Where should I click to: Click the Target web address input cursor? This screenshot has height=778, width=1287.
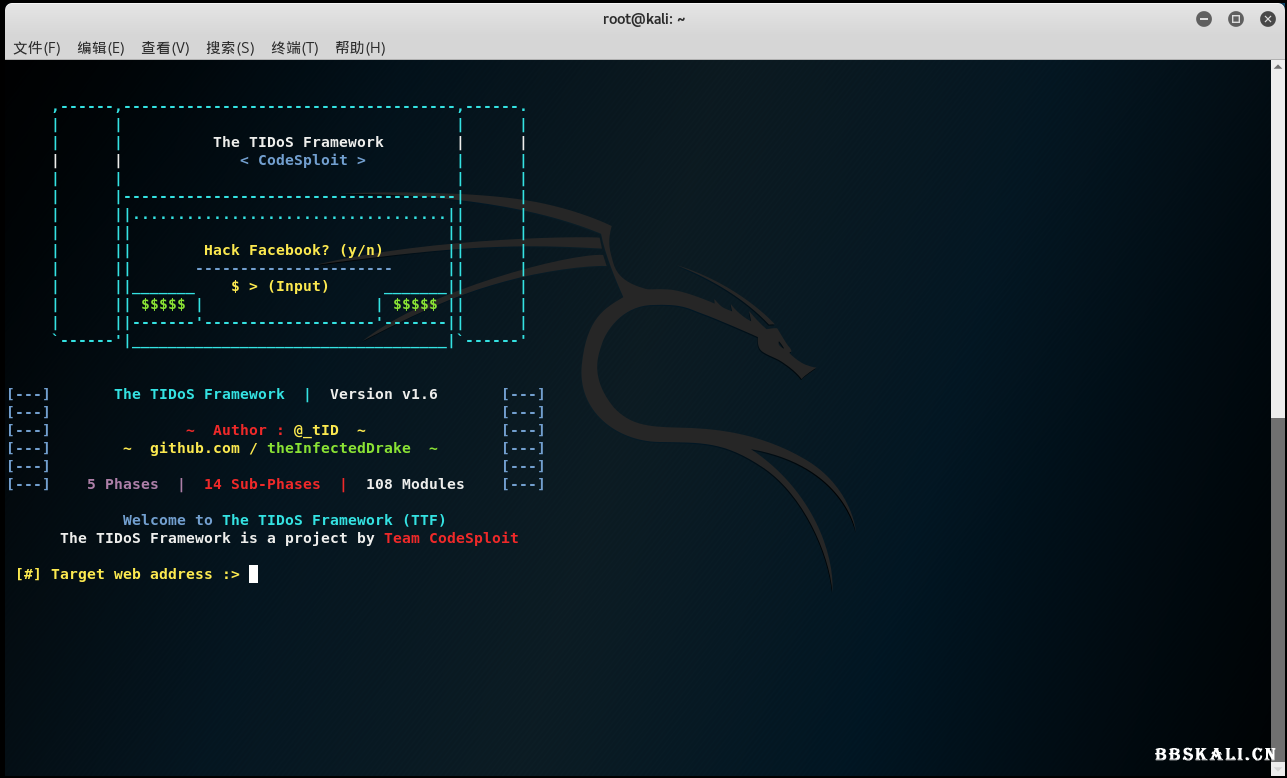pos(253,573)
